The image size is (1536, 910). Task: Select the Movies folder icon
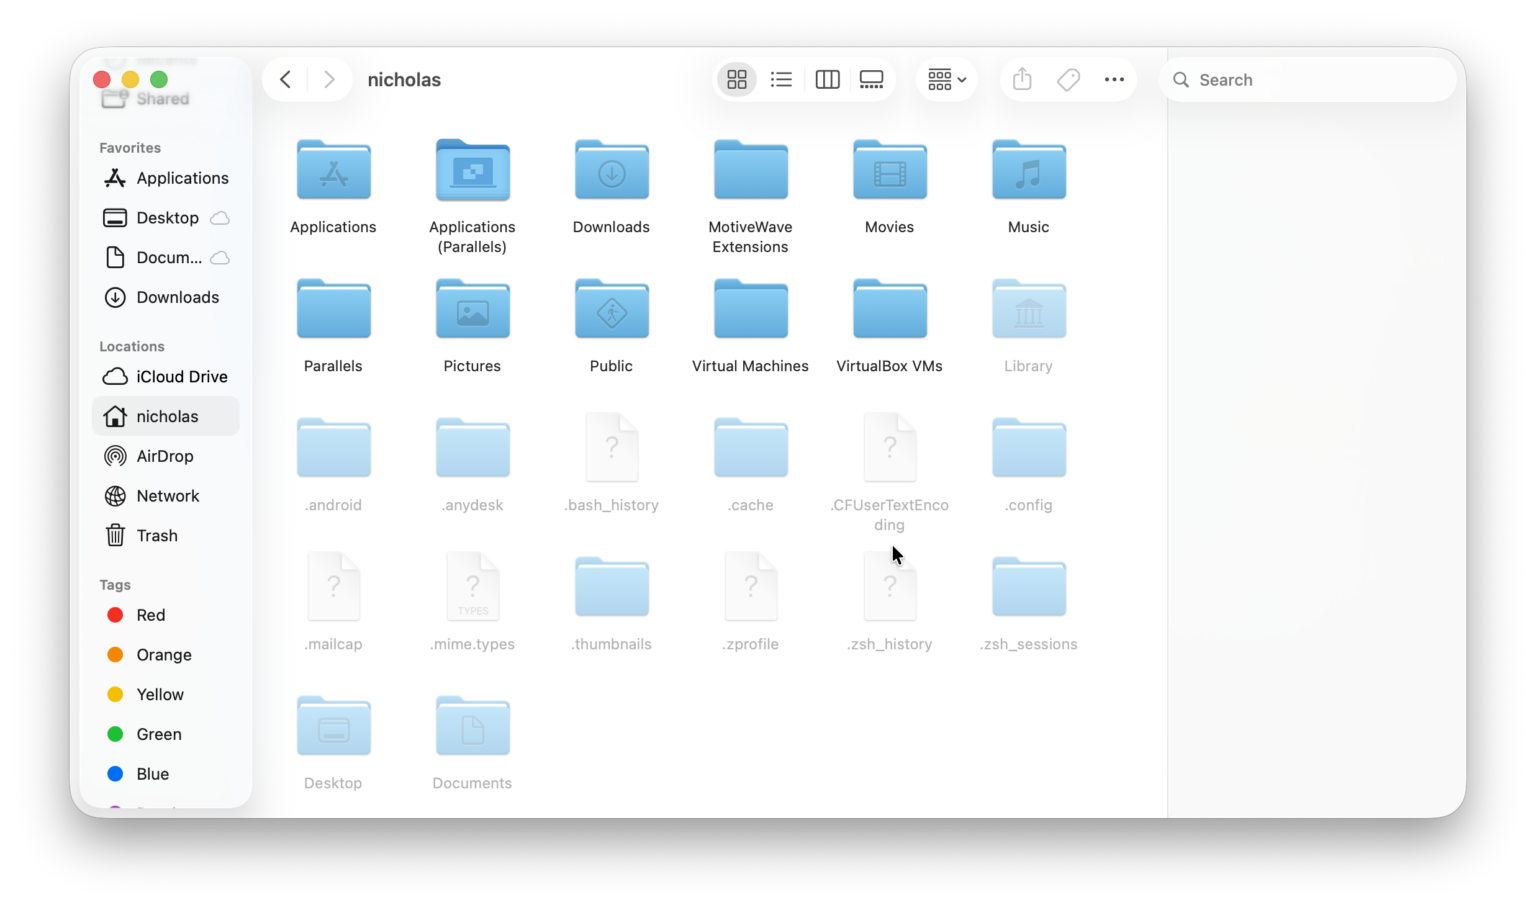click(x=890, y=170)
